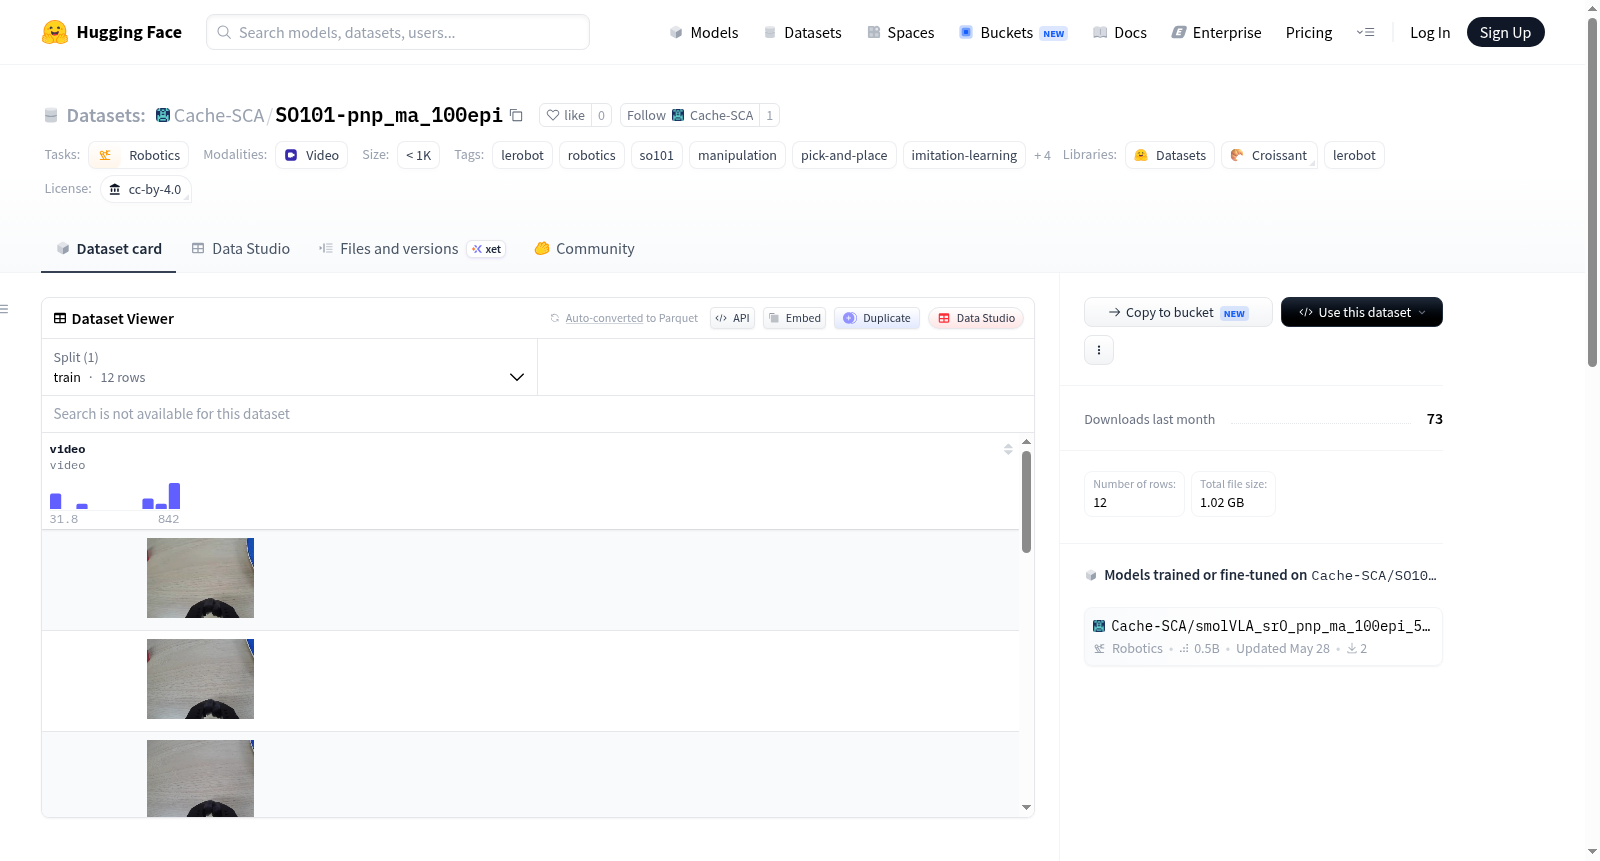Click Copy to bucket button

point(1178,312)
